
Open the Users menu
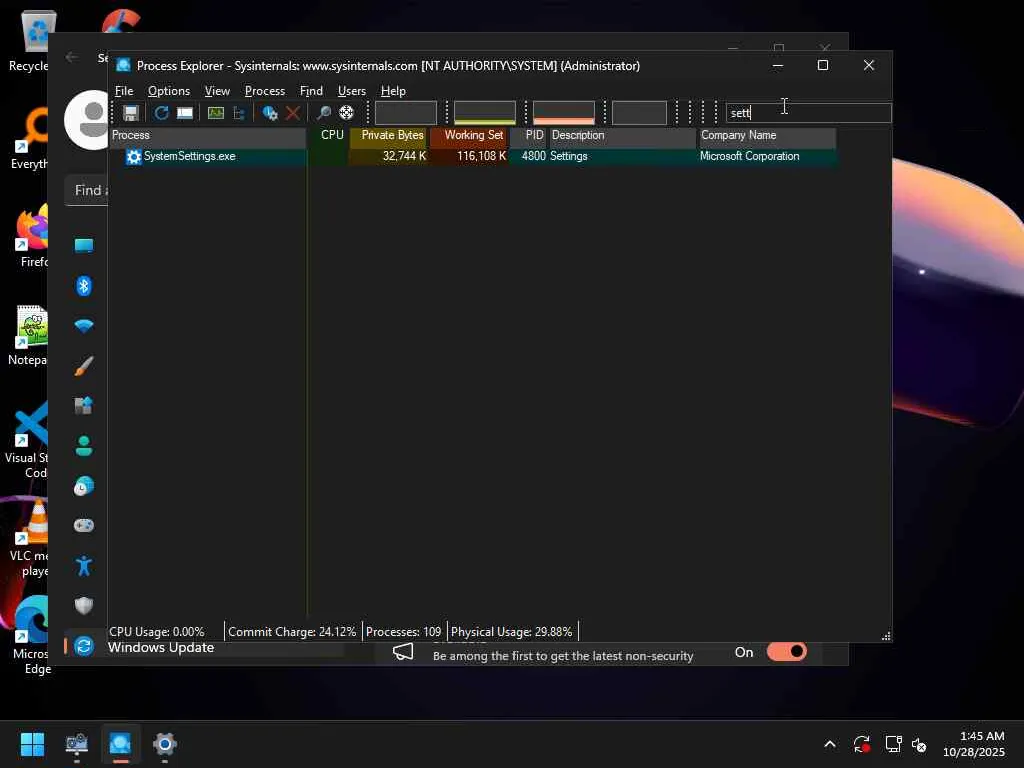coord(351,91)
